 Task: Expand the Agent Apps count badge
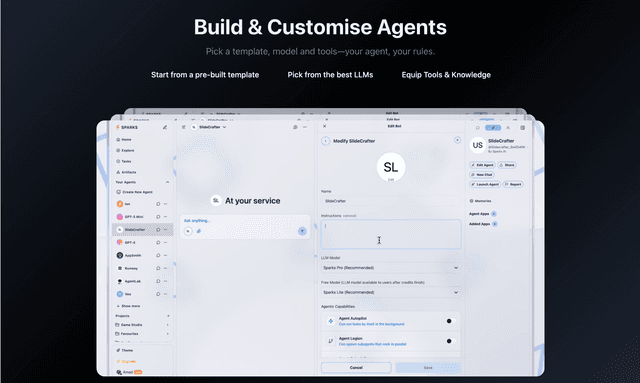[x=494, y=214]
